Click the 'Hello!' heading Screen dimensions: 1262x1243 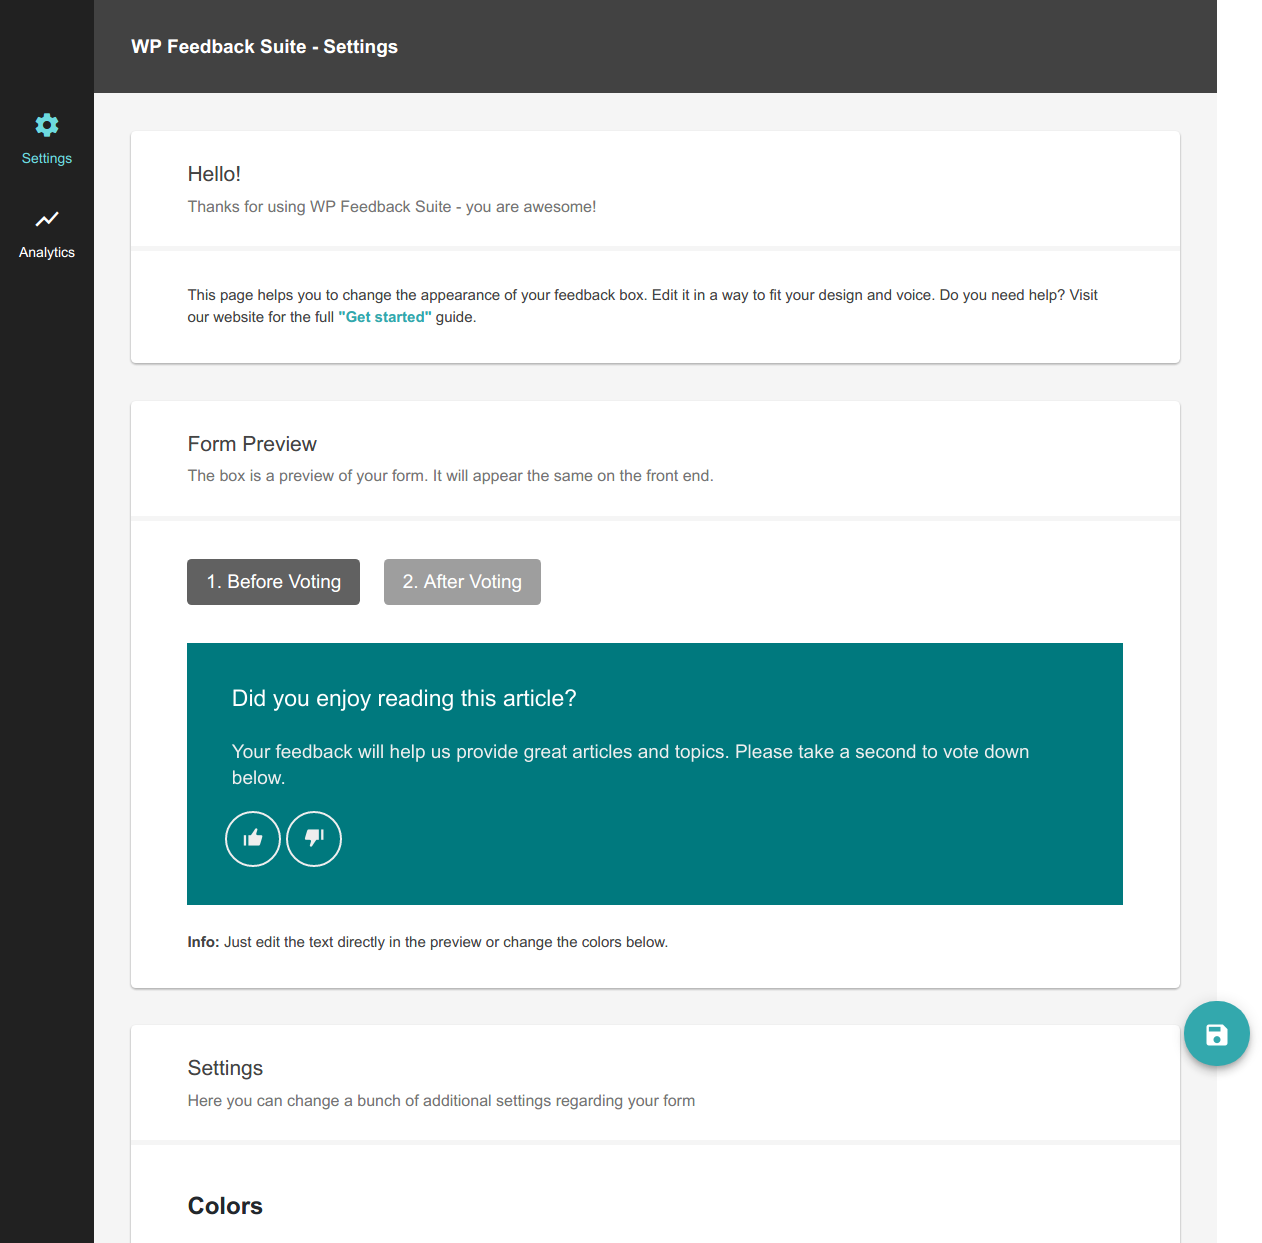214,174
